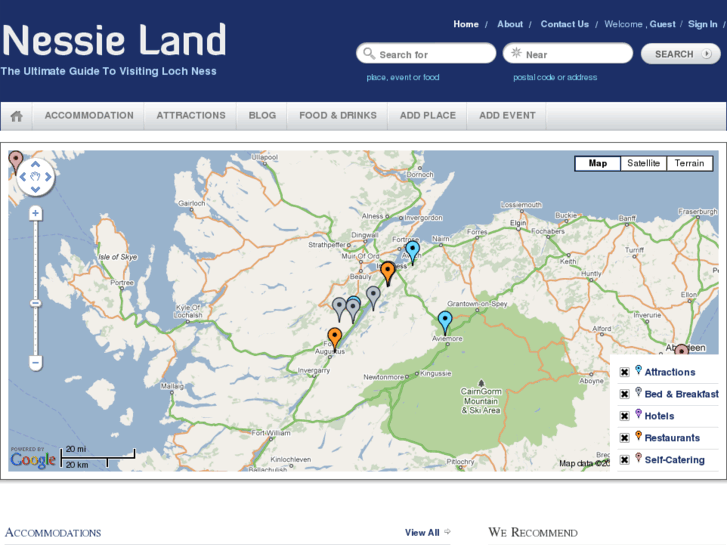Click the zoom slider handle on map
The image size is (727, 545).
36,303
